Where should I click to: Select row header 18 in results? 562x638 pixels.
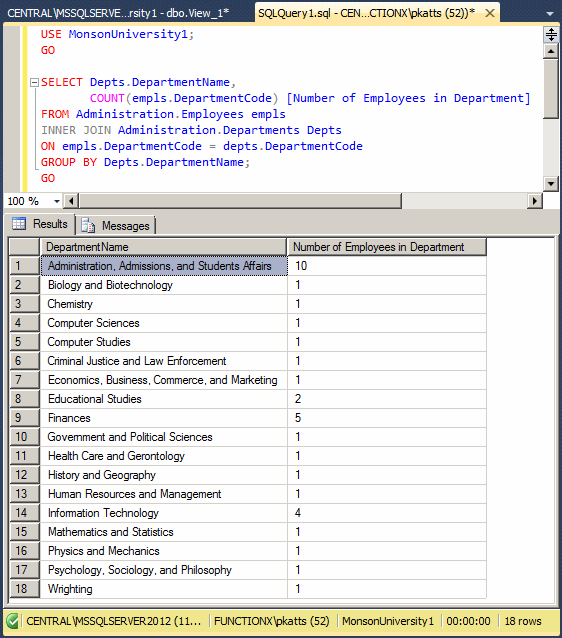[x=24, y=589]
